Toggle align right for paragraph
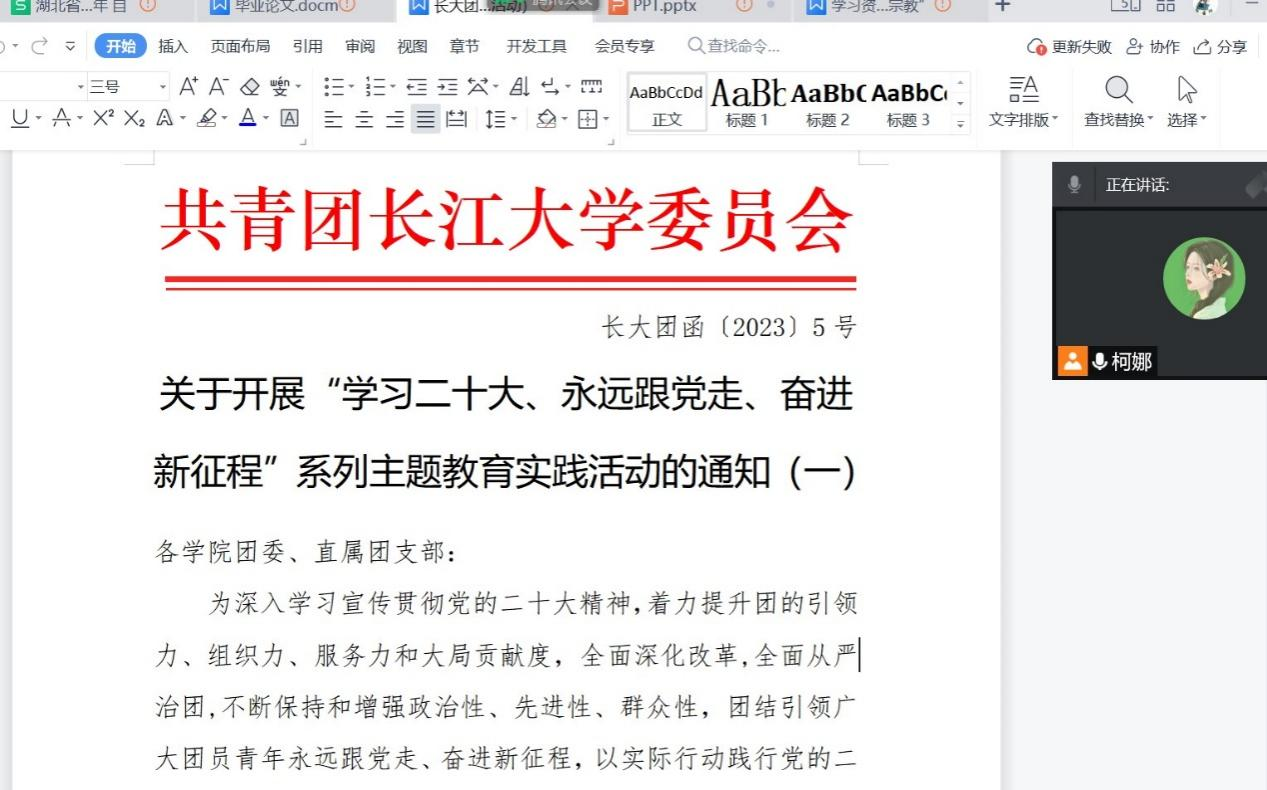 (x=395, y=120)
